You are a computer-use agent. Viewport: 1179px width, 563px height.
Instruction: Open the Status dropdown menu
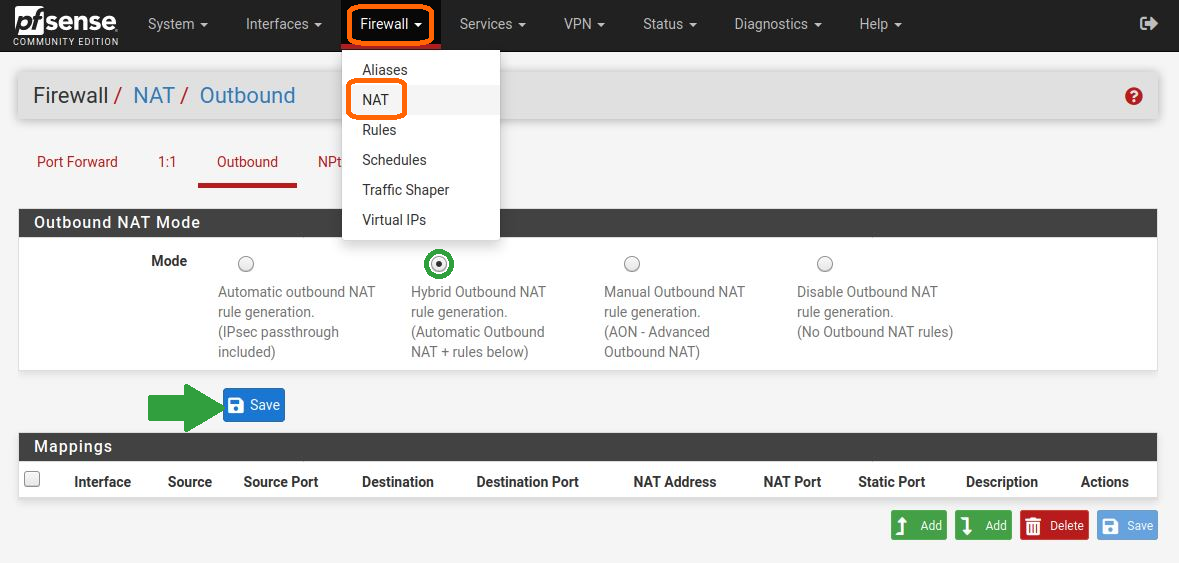[669, 24]
